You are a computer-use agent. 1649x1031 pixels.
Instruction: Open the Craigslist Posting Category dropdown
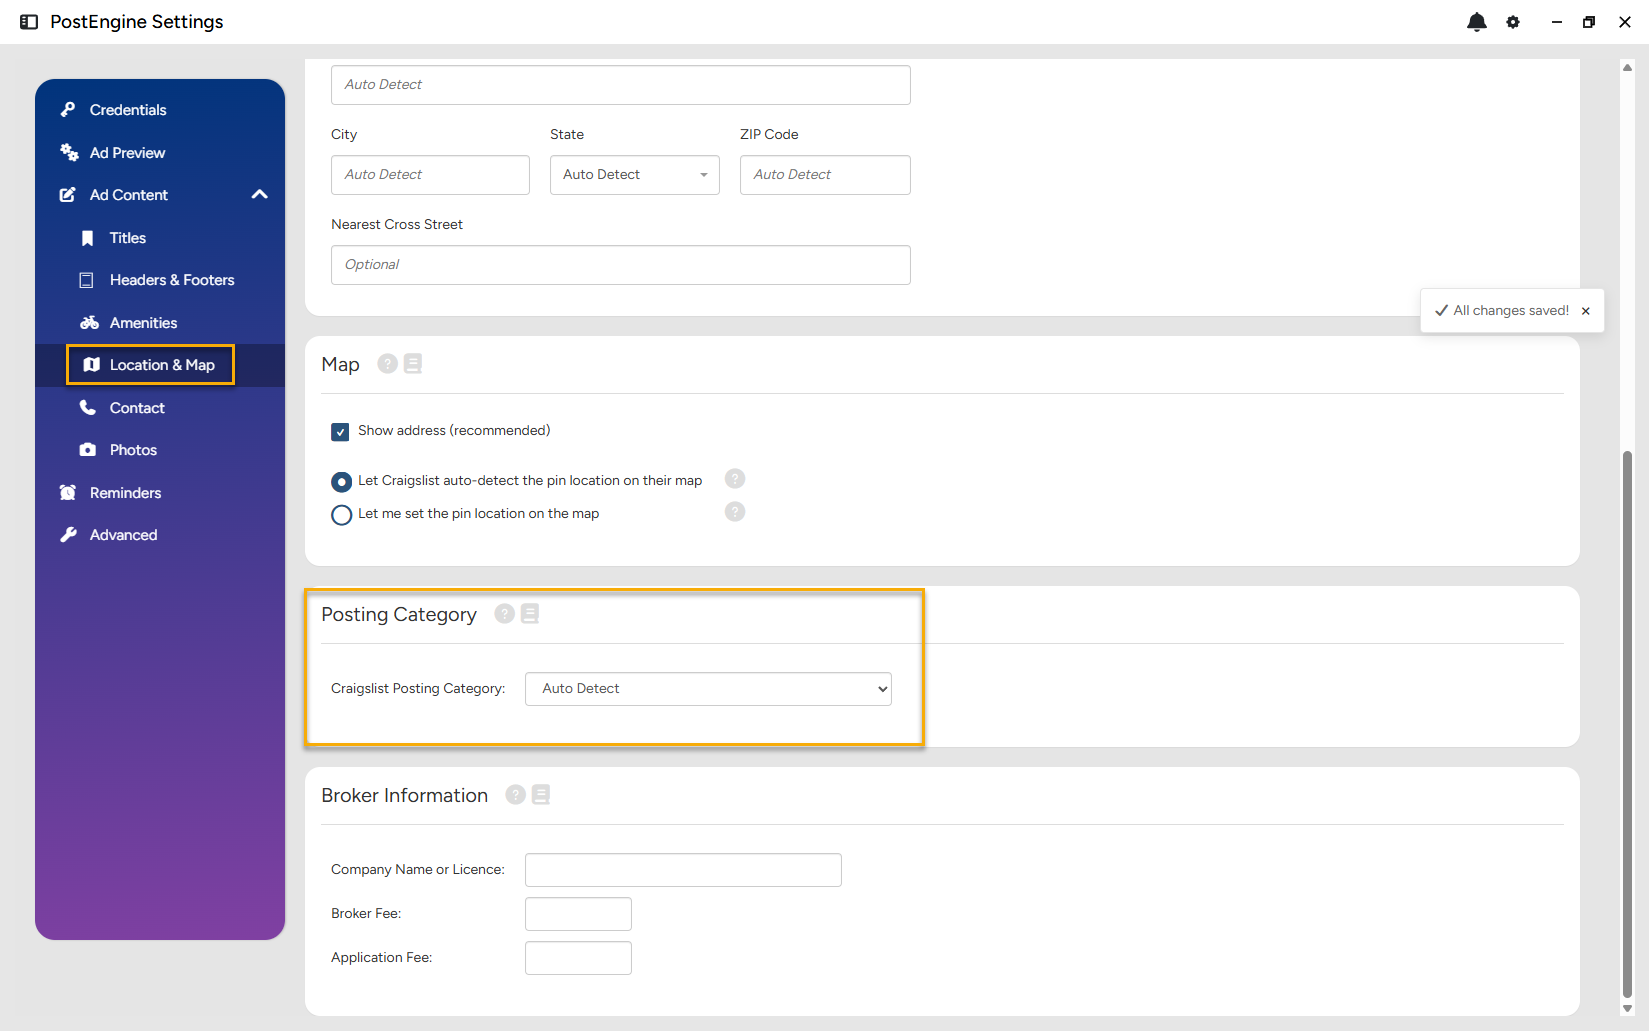click(x=708, y=689)
